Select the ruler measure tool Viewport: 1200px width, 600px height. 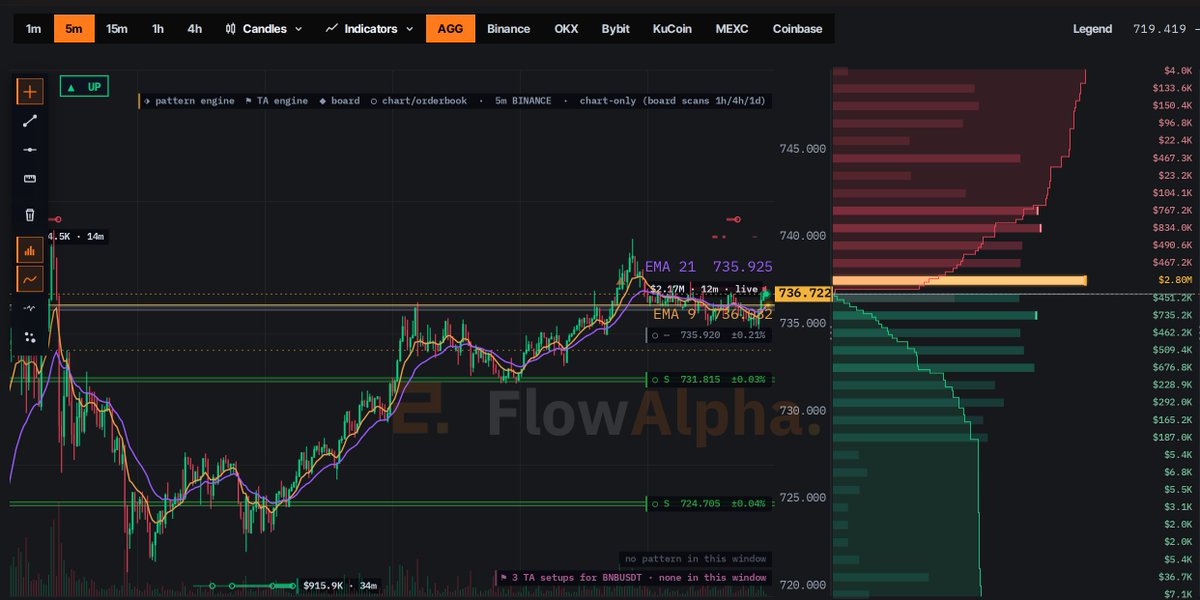click(30, 179)
